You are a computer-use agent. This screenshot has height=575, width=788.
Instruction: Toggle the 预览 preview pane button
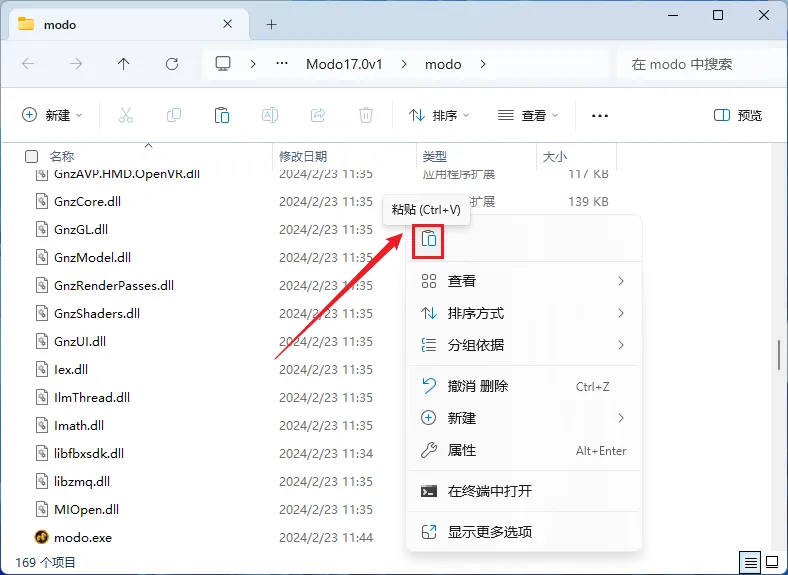tap(738, 116)
